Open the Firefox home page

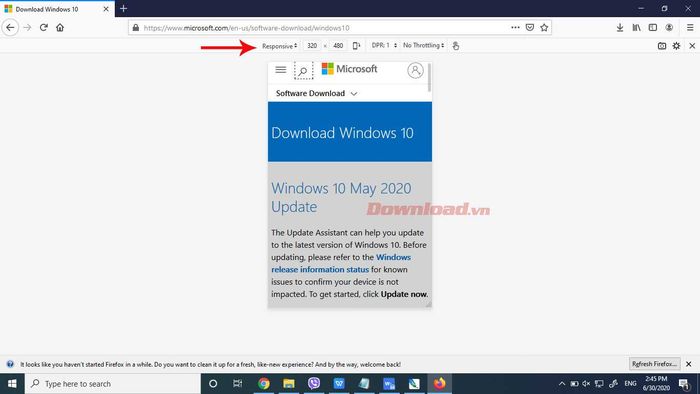coord(60,27)
